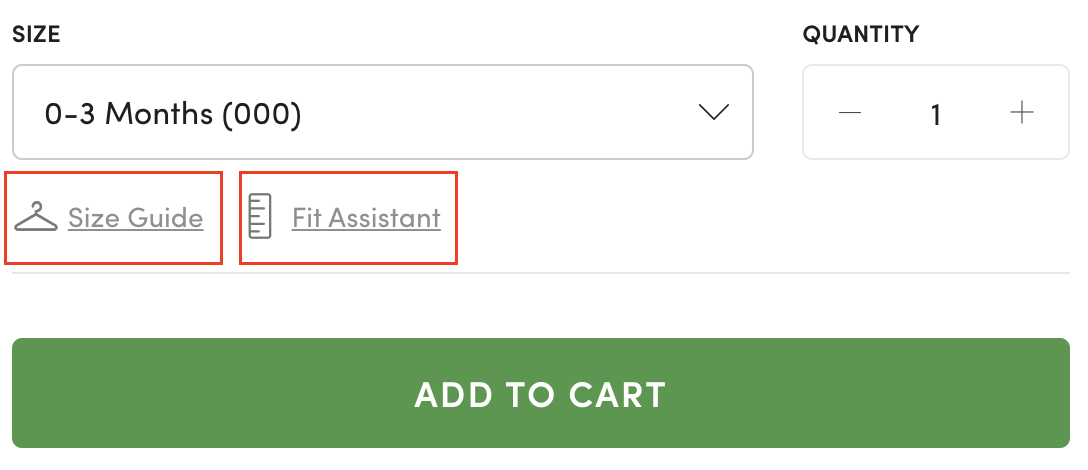
Task: Click the QUANTITY label above the stepper
Action: click(860, 35)
